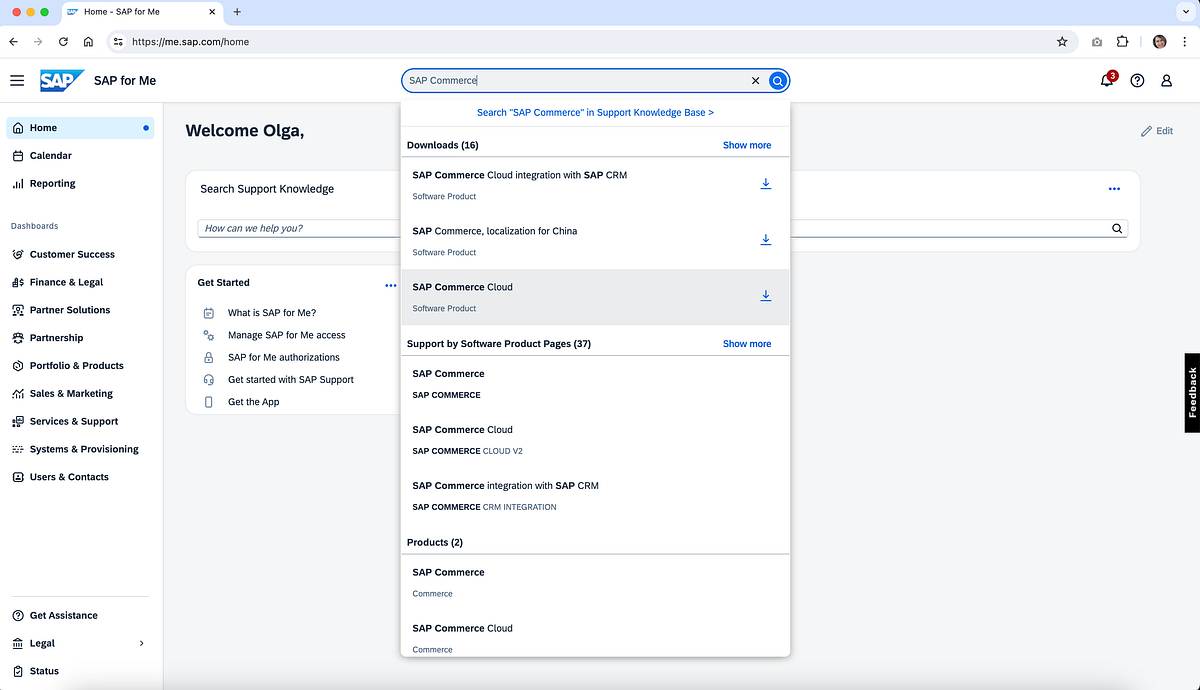This screenshot has width=1200, height=690.
Task: Expand the Legal section in the sidebar
Action: [141, 643]
